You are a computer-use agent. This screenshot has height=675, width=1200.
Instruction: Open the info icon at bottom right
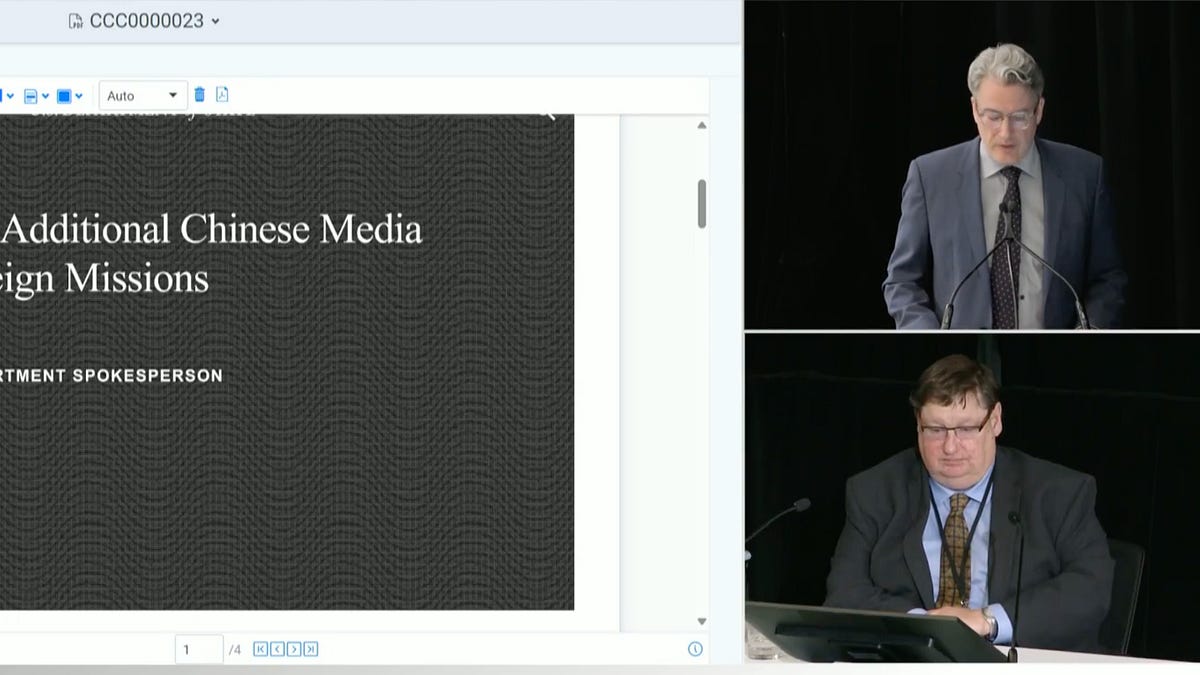[x=695, y=649]
